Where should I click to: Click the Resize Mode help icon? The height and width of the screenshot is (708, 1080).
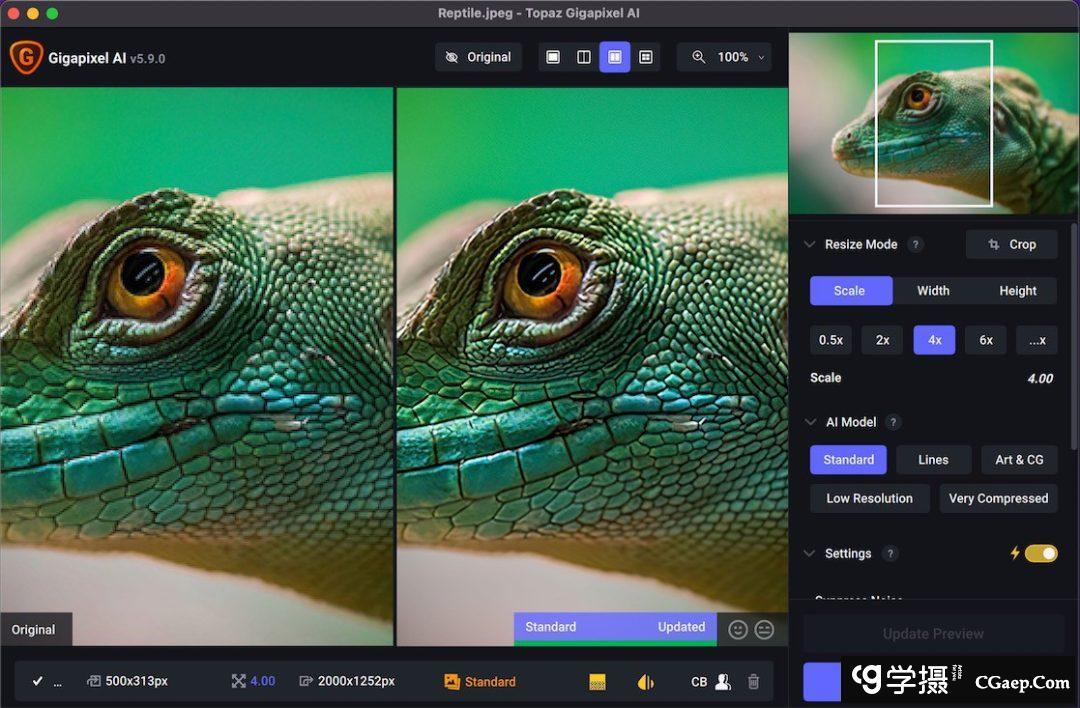click(915, 245)
